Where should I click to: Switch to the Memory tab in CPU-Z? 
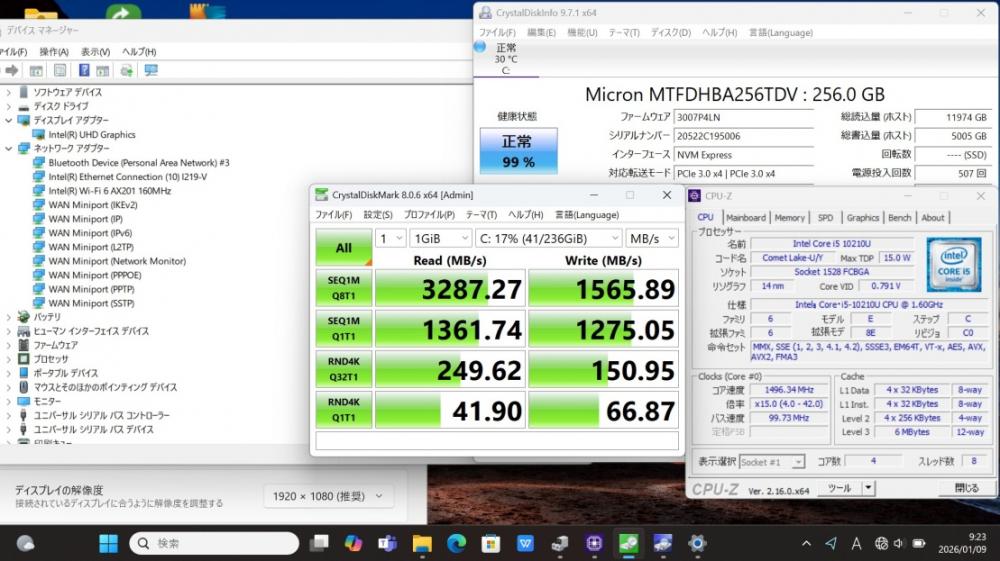(789, 217)
